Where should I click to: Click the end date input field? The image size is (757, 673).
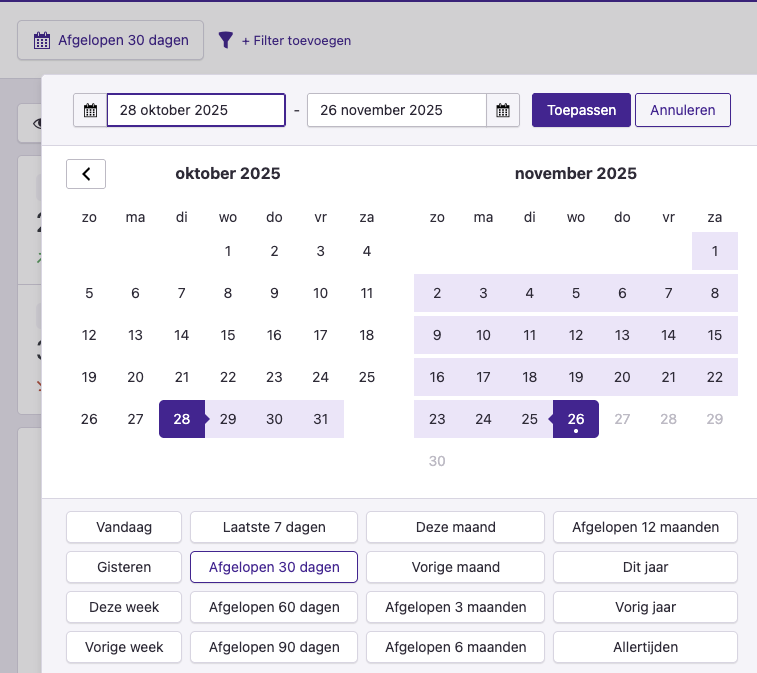tap(396, 110)
